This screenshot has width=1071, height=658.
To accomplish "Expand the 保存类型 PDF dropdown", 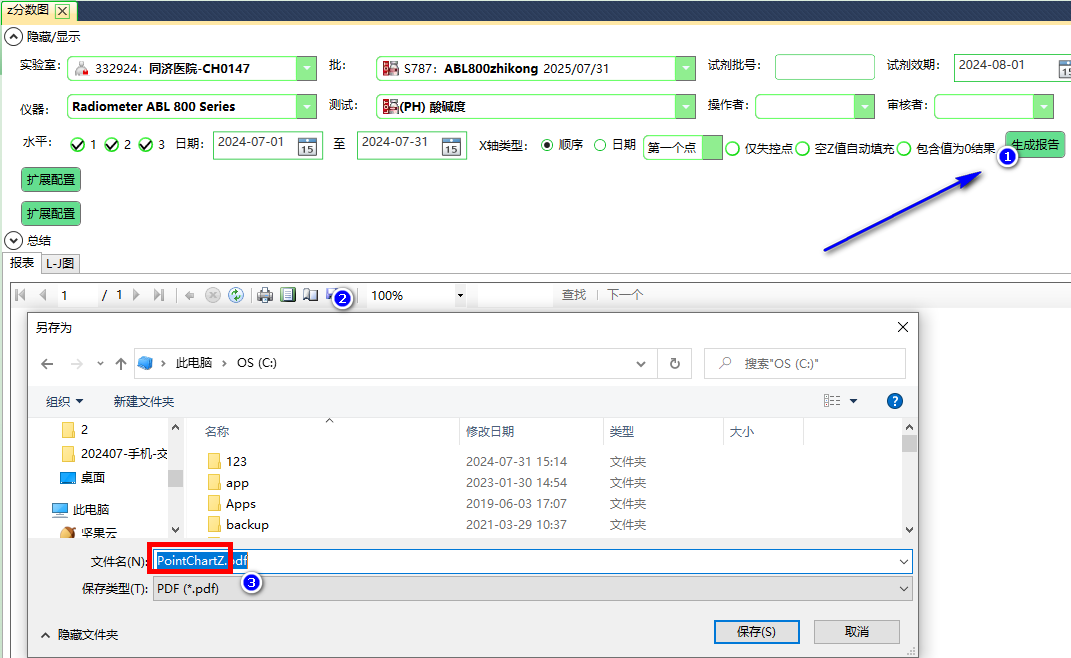I will [x=904, y=589].
